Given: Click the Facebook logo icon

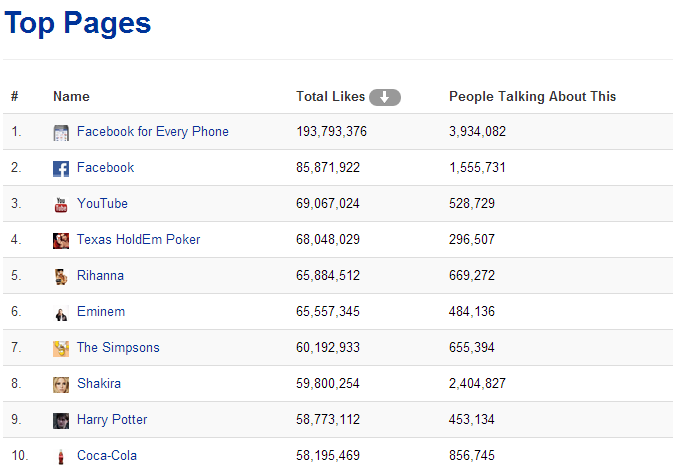Looking at the screenshot, I should point(61,168).
